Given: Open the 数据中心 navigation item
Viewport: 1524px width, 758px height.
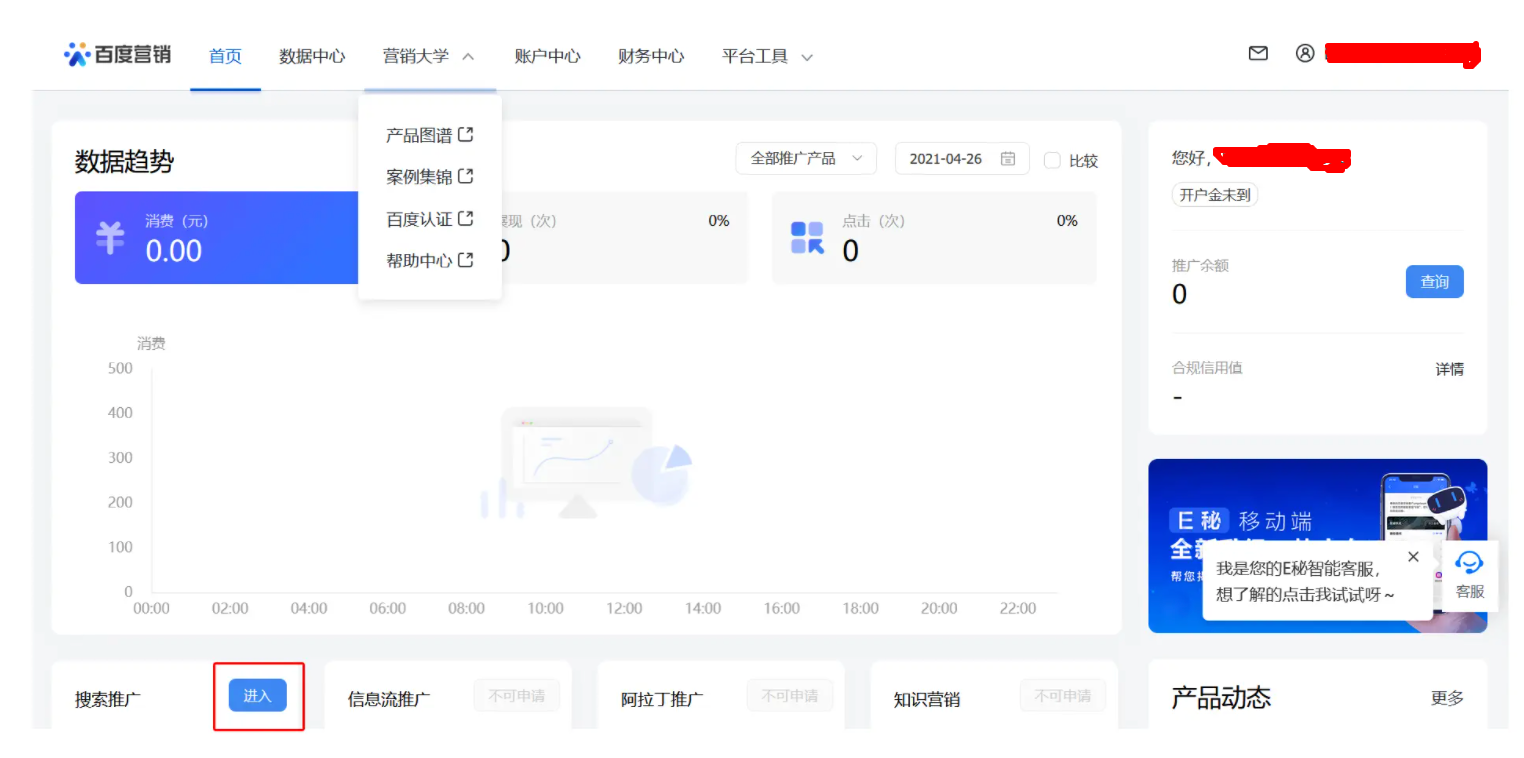Looking at the screenshot, I should pyautogui.click(x=312, y=56).
